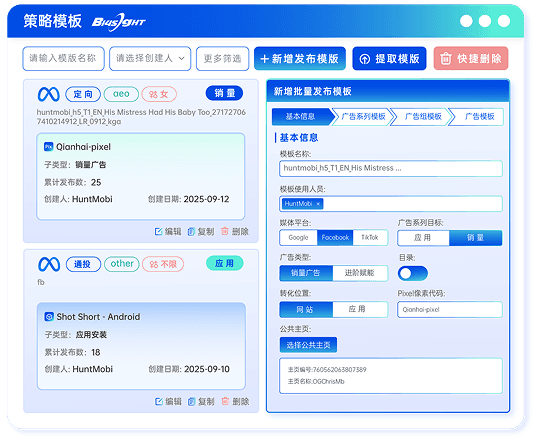Set the campaign objective to 应用
Viewport: 546px width, 440px height.
[x=423, y=238]
